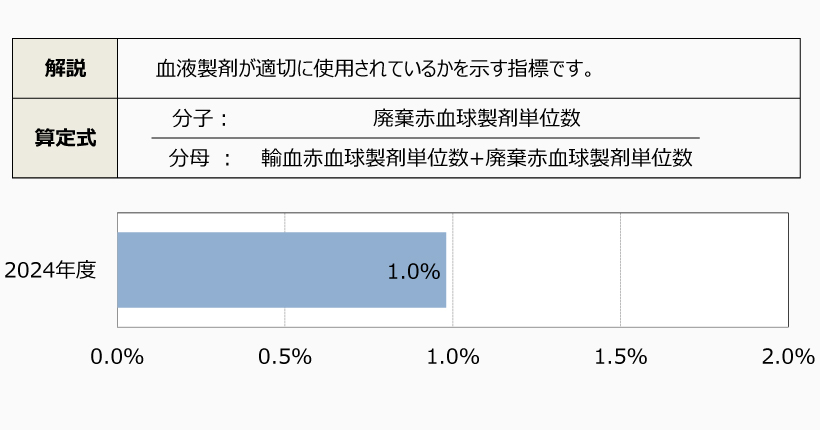Click the 0.5% axis label
This screenshot has height=430, width=820.
point(285,357)
